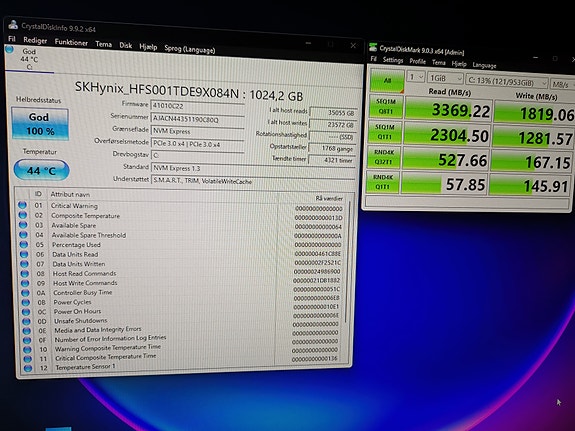Select the blue status orb for Critical Warning
Screen dimensions: 575x431
22,205
